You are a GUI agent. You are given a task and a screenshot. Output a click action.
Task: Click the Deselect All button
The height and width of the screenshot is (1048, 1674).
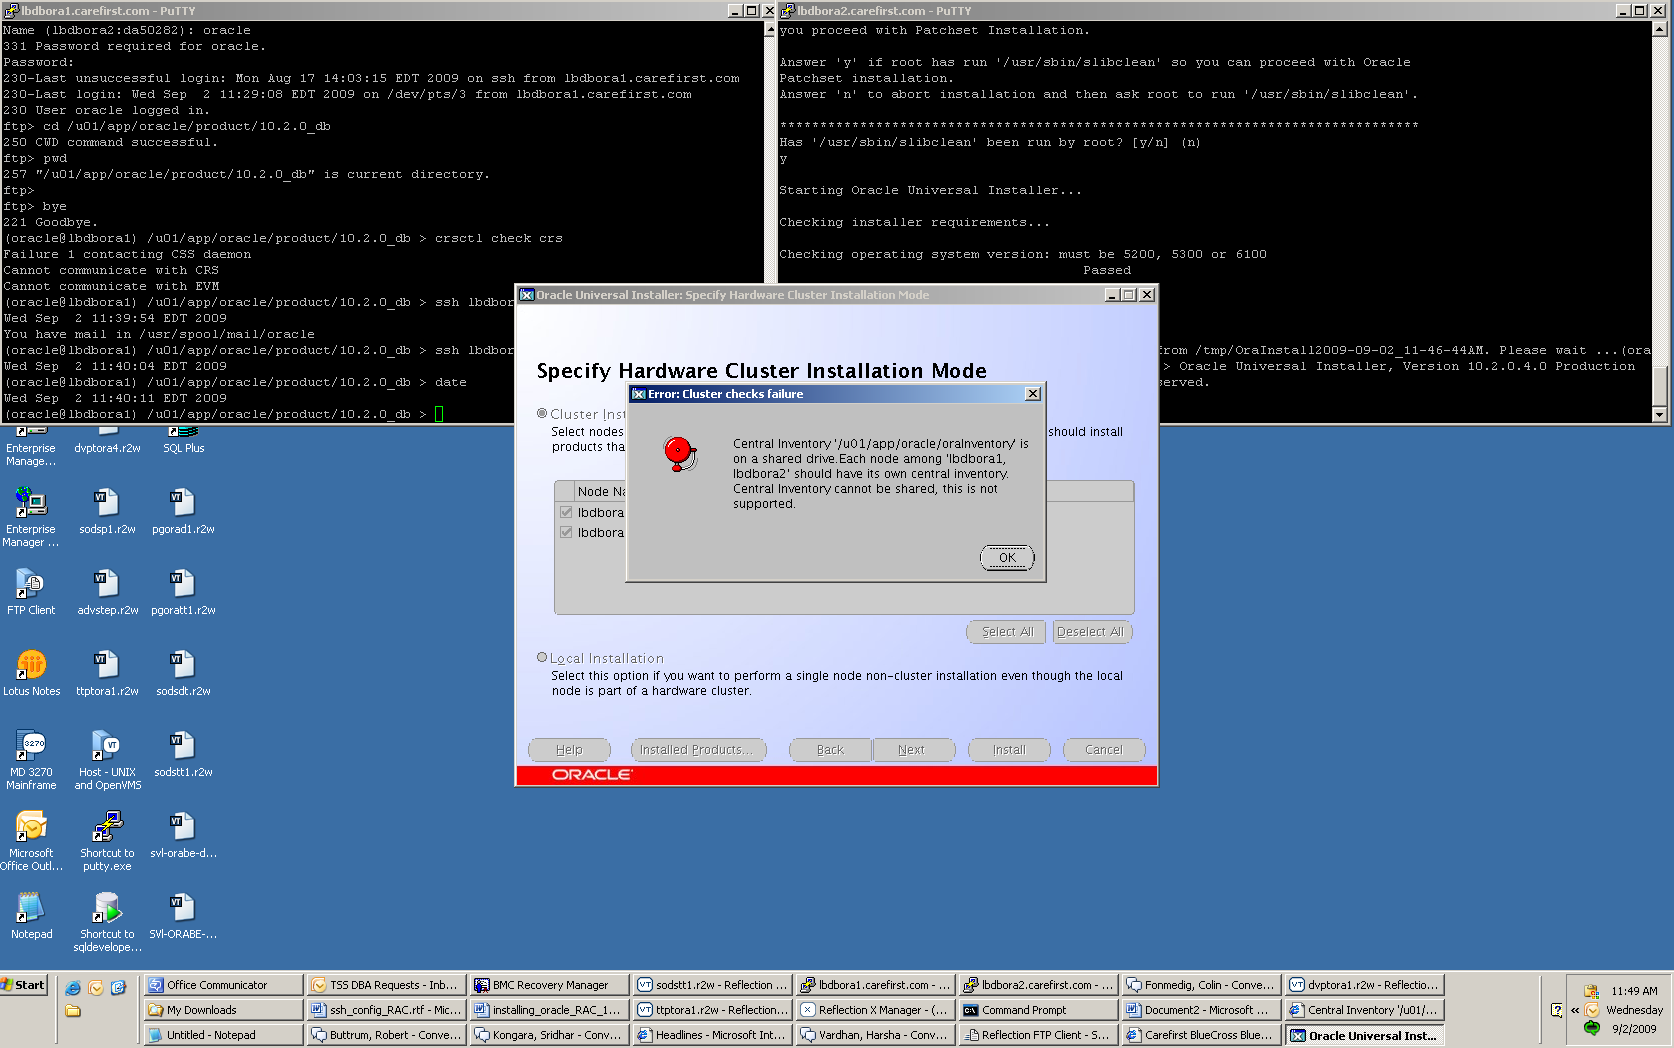pos(1090,632)
